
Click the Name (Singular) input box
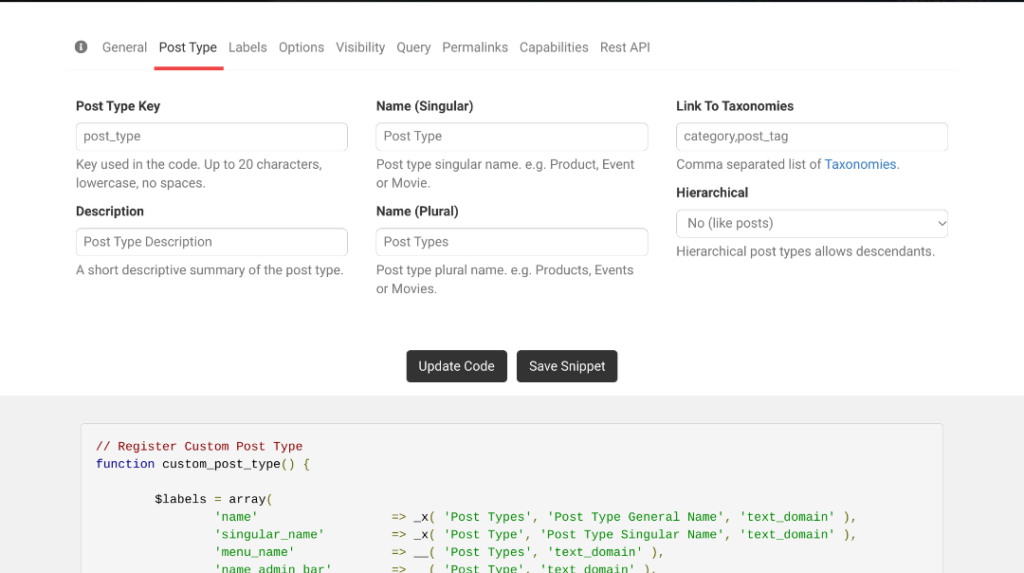click(x=512, y=137)
